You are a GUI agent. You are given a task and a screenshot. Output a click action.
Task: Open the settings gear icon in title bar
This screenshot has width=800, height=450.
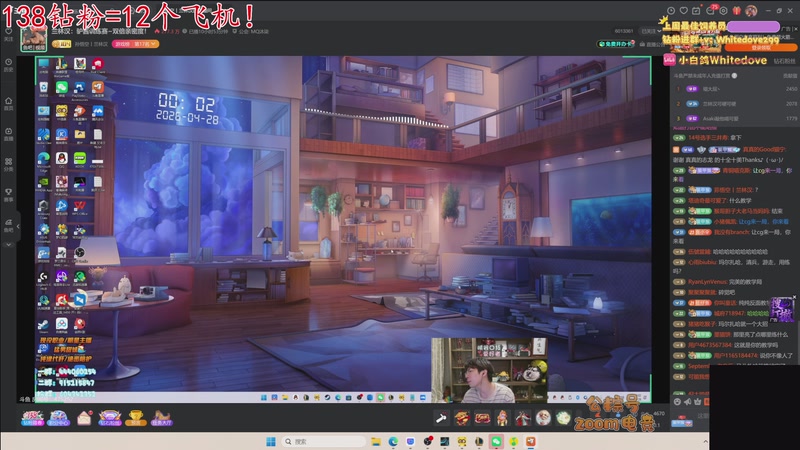(x=723, y=11)
